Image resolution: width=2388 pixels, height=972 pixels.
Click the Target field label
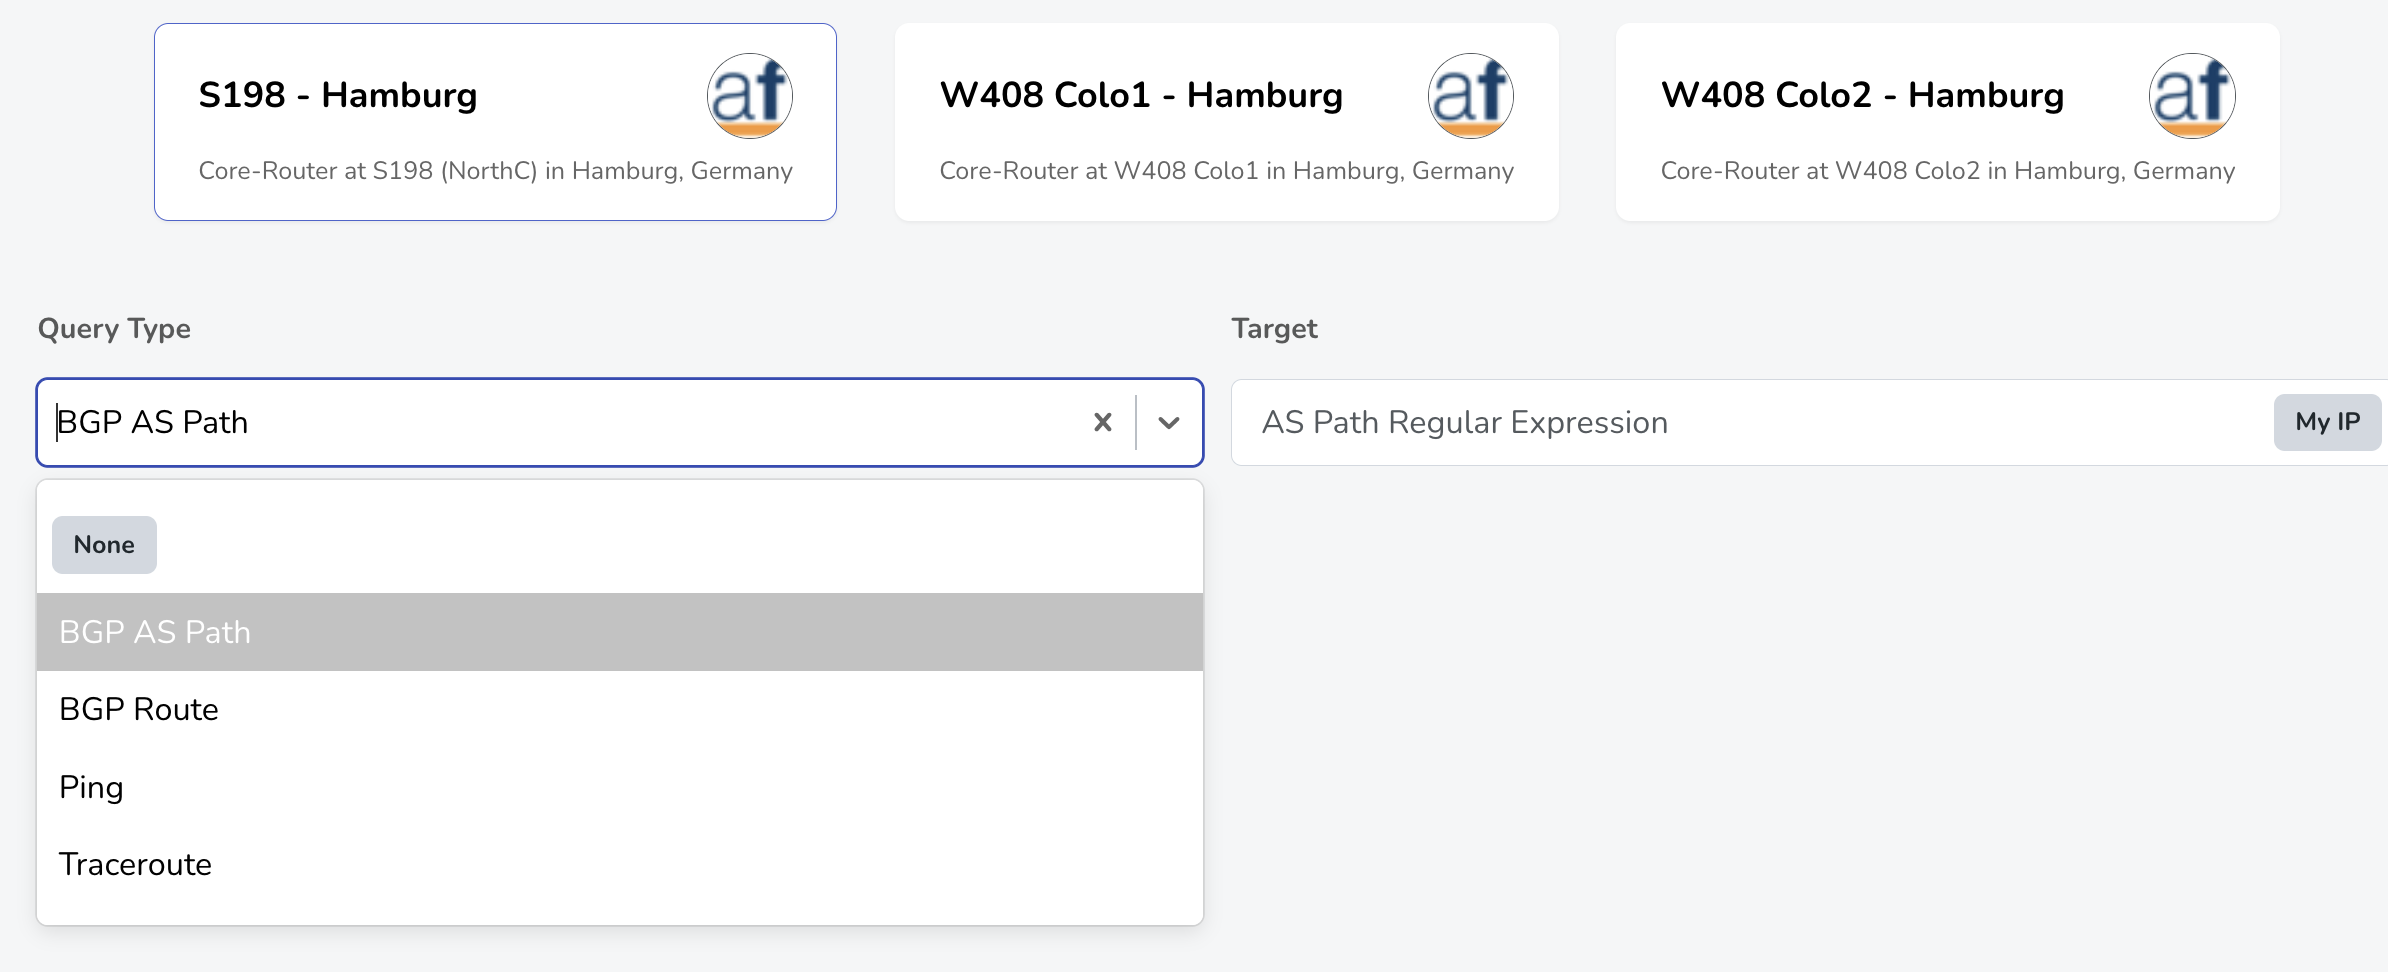pyautogui.click(x=1274, y=329)
